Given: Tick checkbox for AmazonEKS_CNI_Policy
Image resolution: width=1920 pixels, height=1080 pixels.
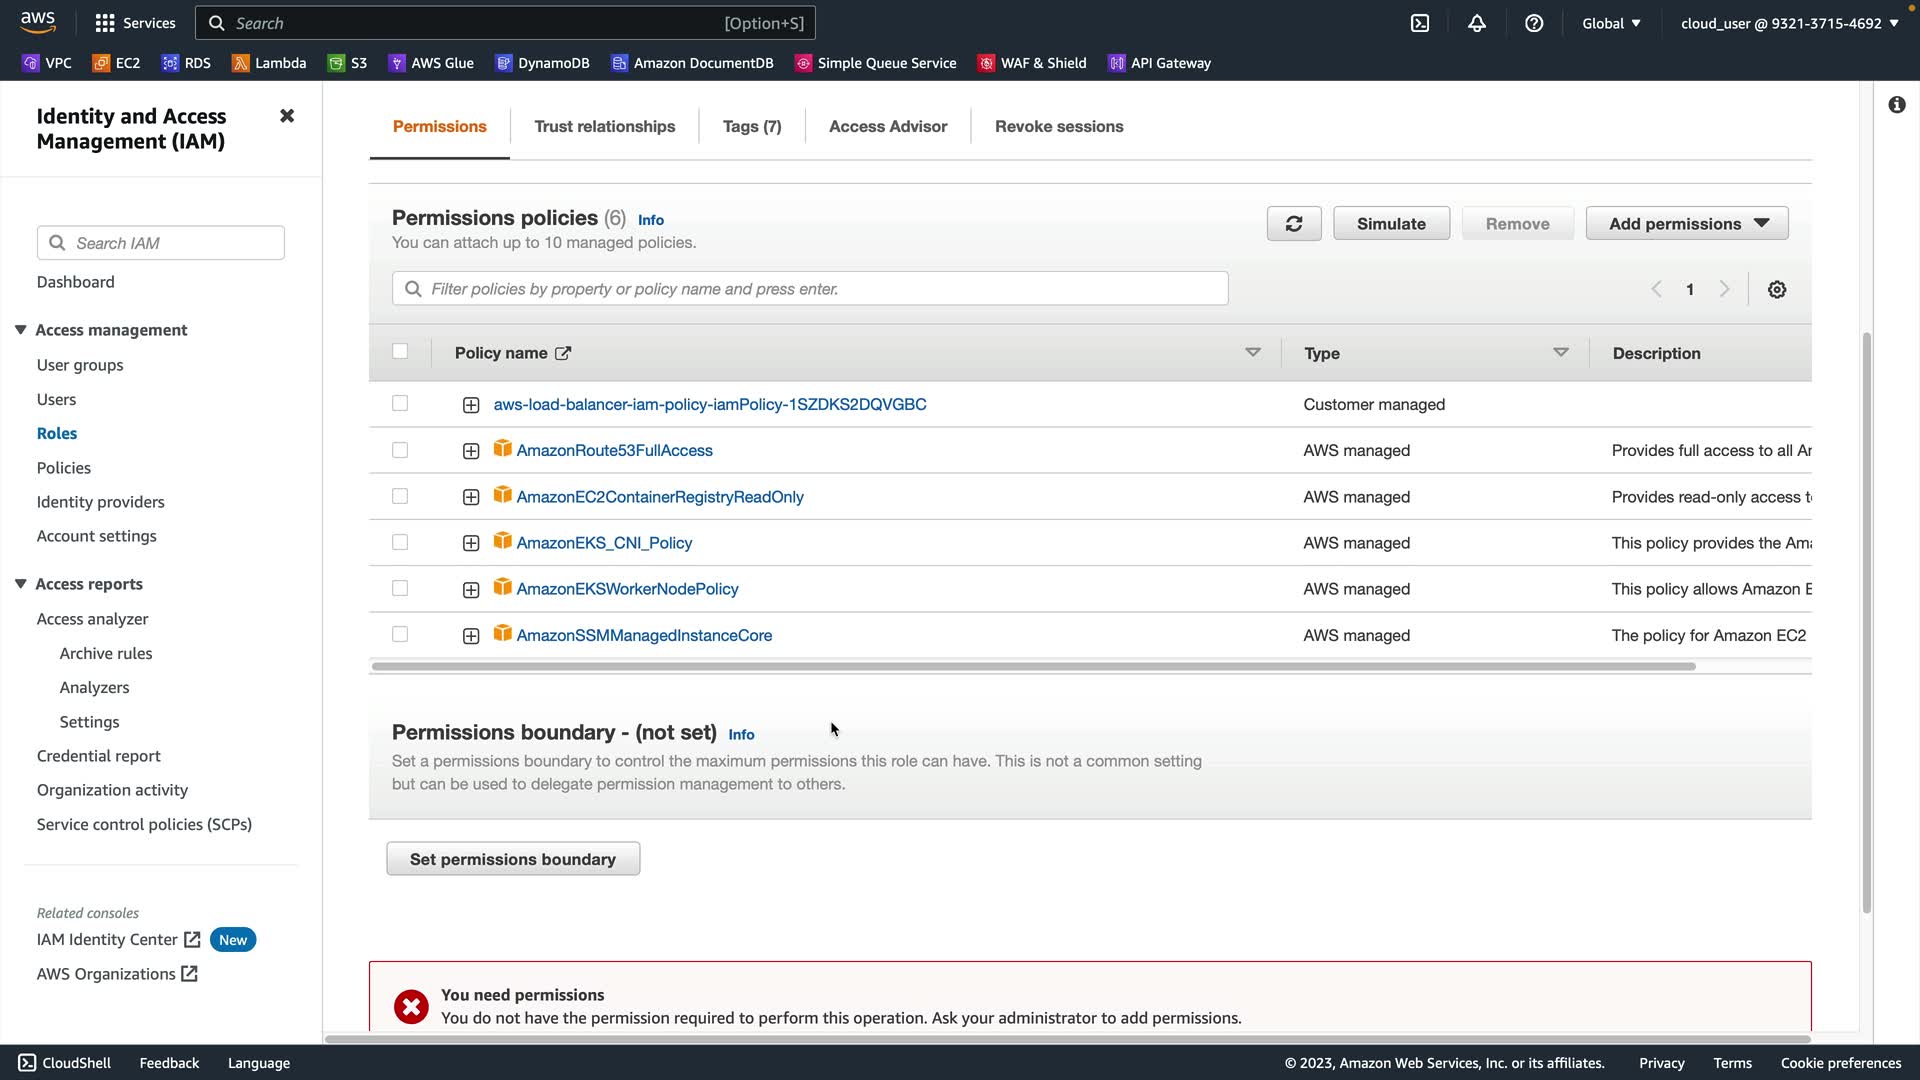Looking at the screenshot, I should click(400, 542).
